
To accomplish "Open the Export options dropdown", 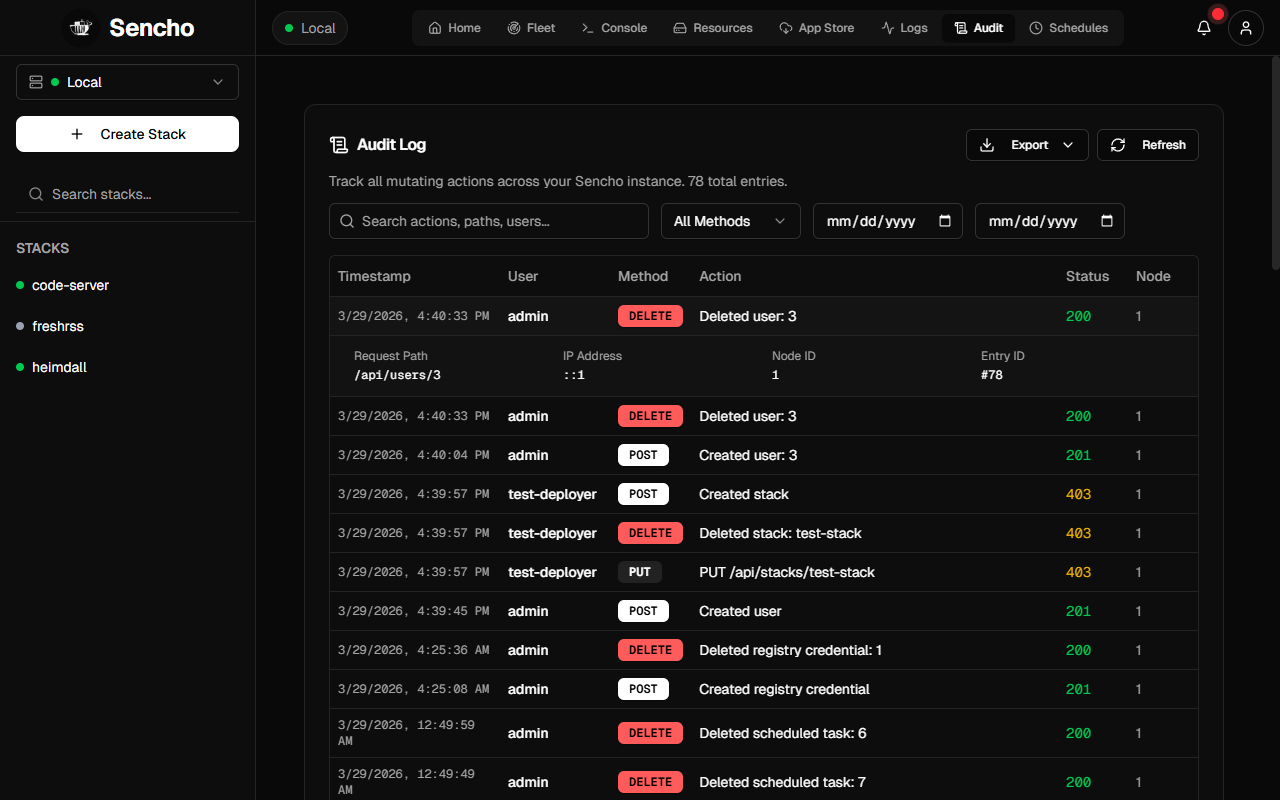I will pyautogui.click(x=1027, y=145).
